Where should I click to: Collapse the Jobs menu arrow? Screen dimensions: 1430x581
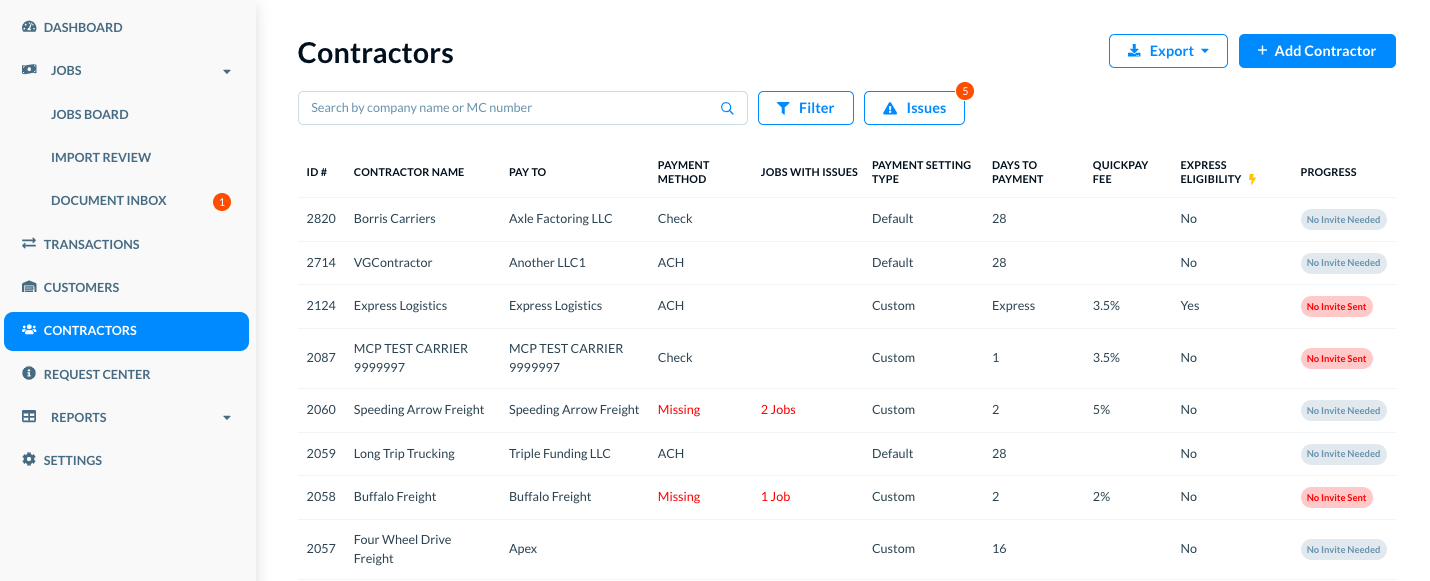coord(227,72)
